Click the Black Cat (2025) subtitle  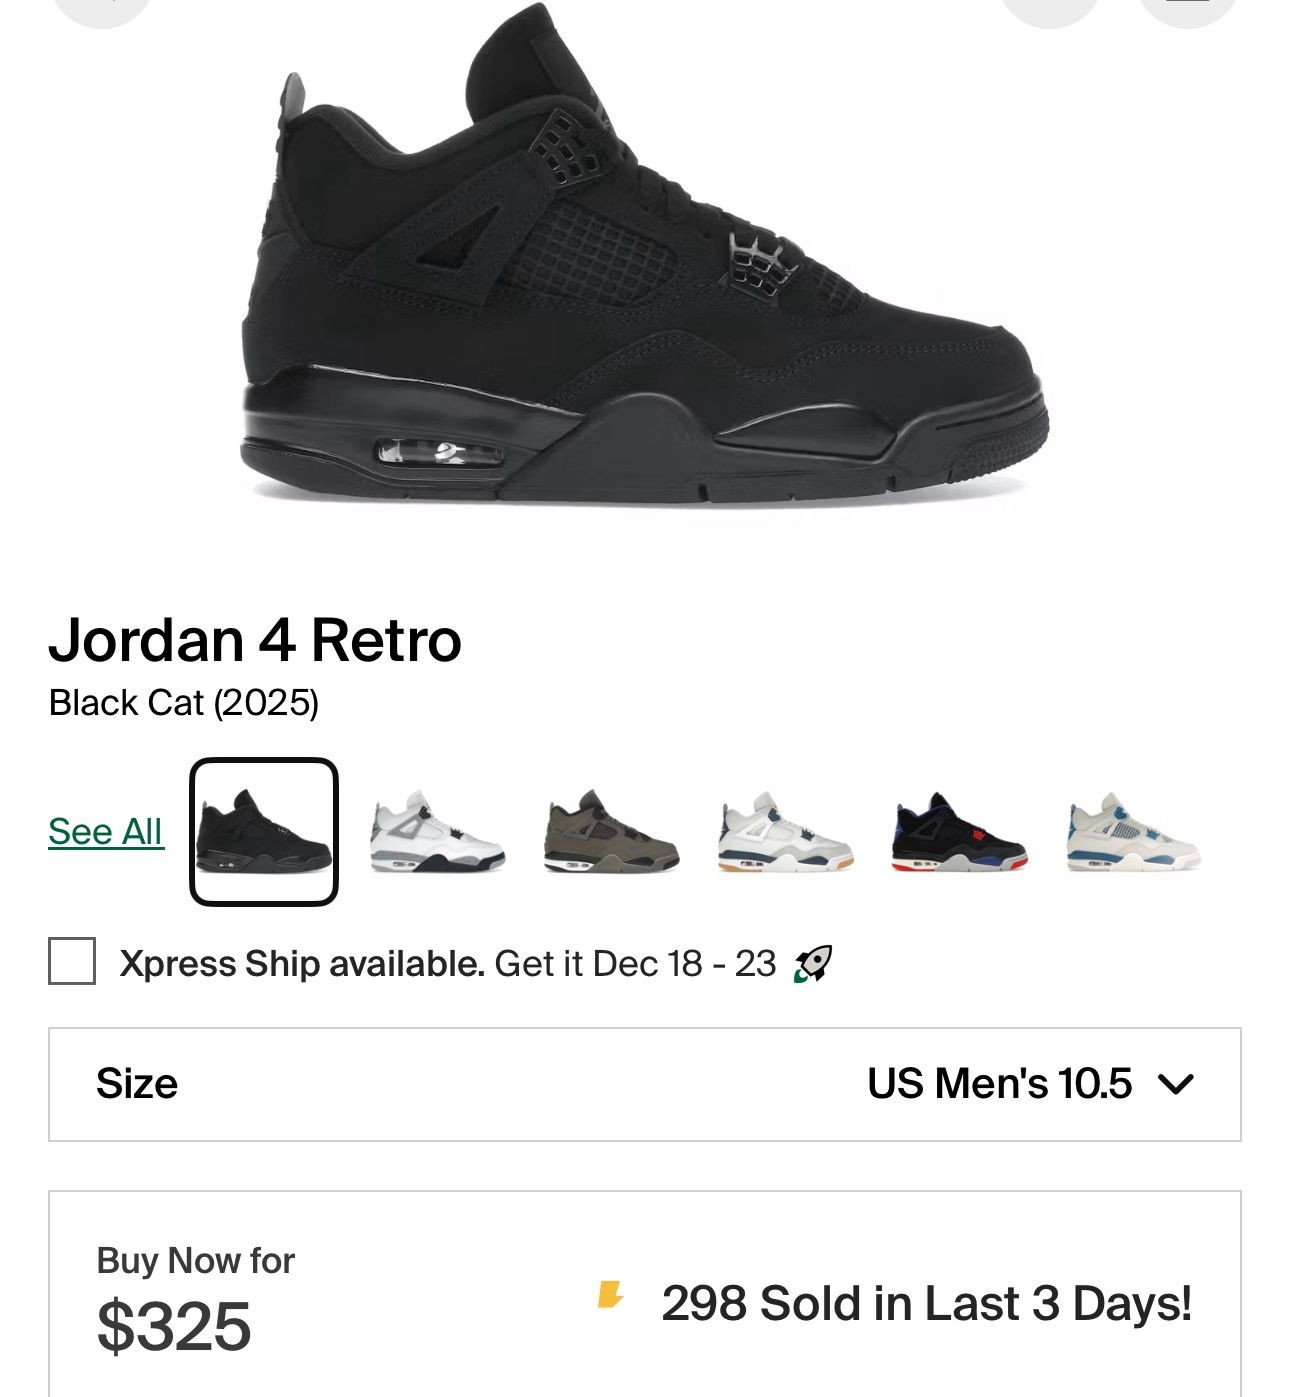[183, 703]
